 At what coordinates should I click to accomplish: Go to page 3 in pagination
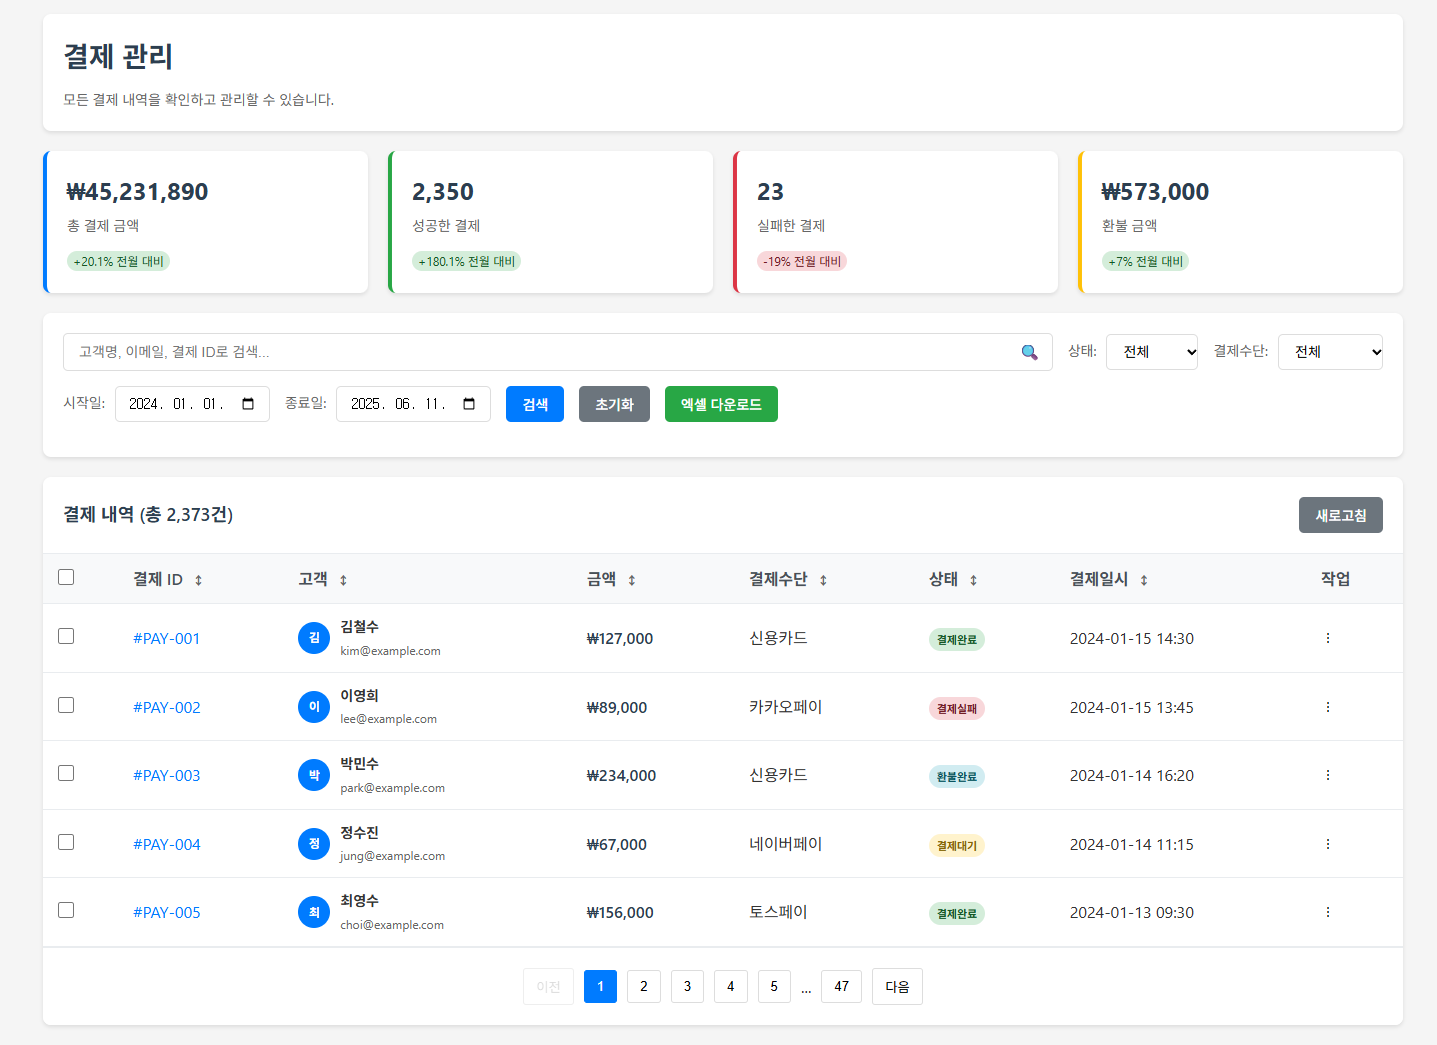point(687,986)
